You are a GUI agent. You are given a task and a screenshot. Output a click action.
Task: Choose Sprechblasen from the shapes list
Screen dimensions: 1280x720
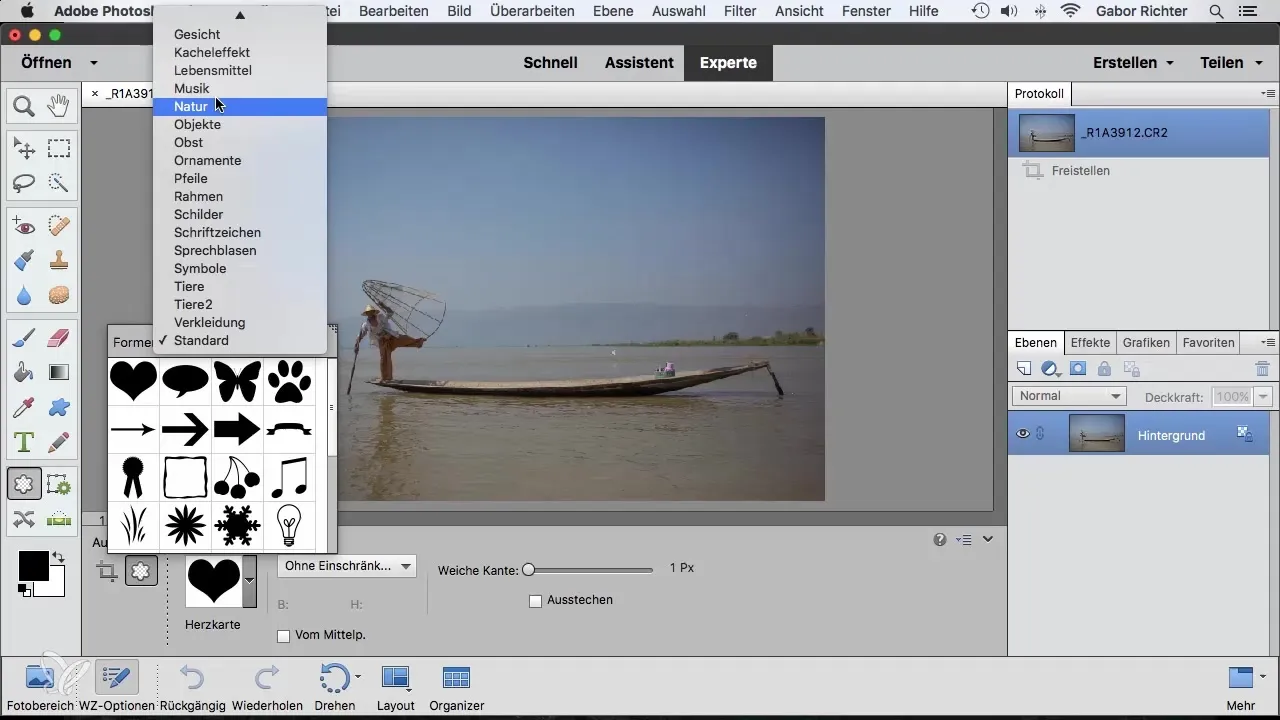point(240,251)
